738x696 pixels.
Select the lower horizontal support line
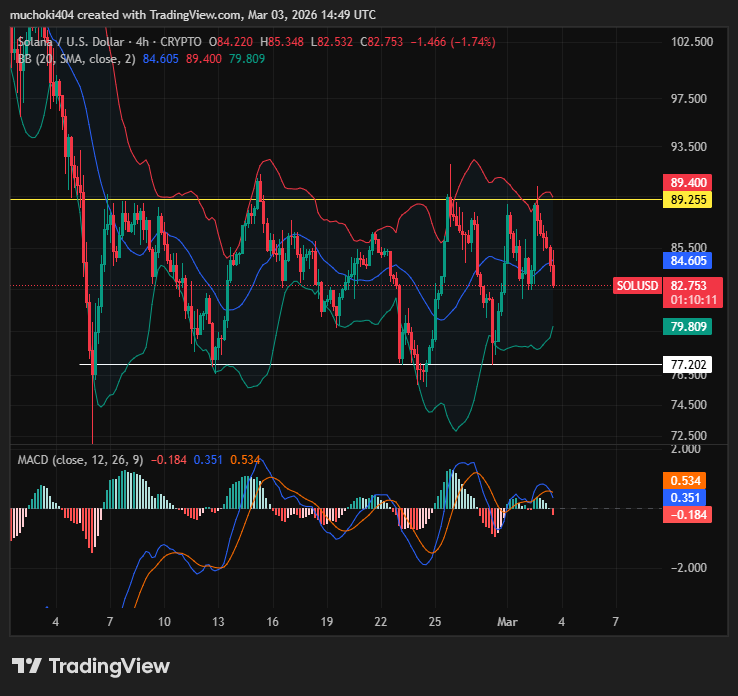(x=300, y=365)
